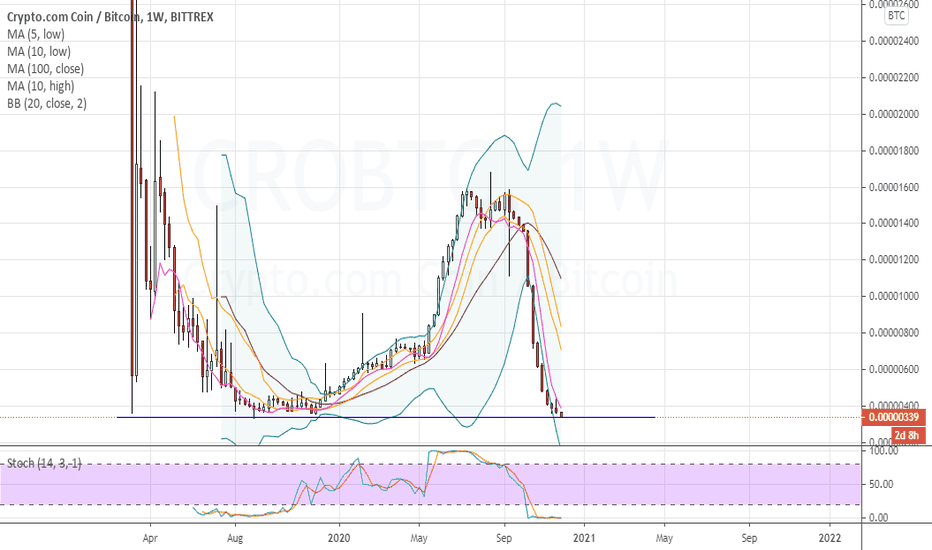932x550 pixels.
Task: Select the MA (100, close) indicator label
Action: (x=45, y=69)
